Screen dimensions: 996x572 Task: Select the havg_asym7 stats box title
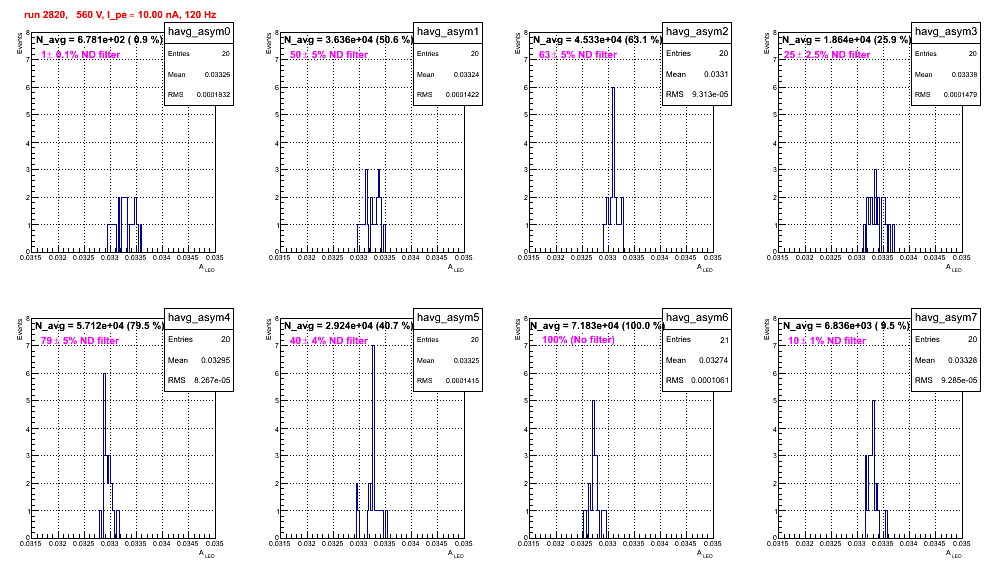tap(946, 318)
